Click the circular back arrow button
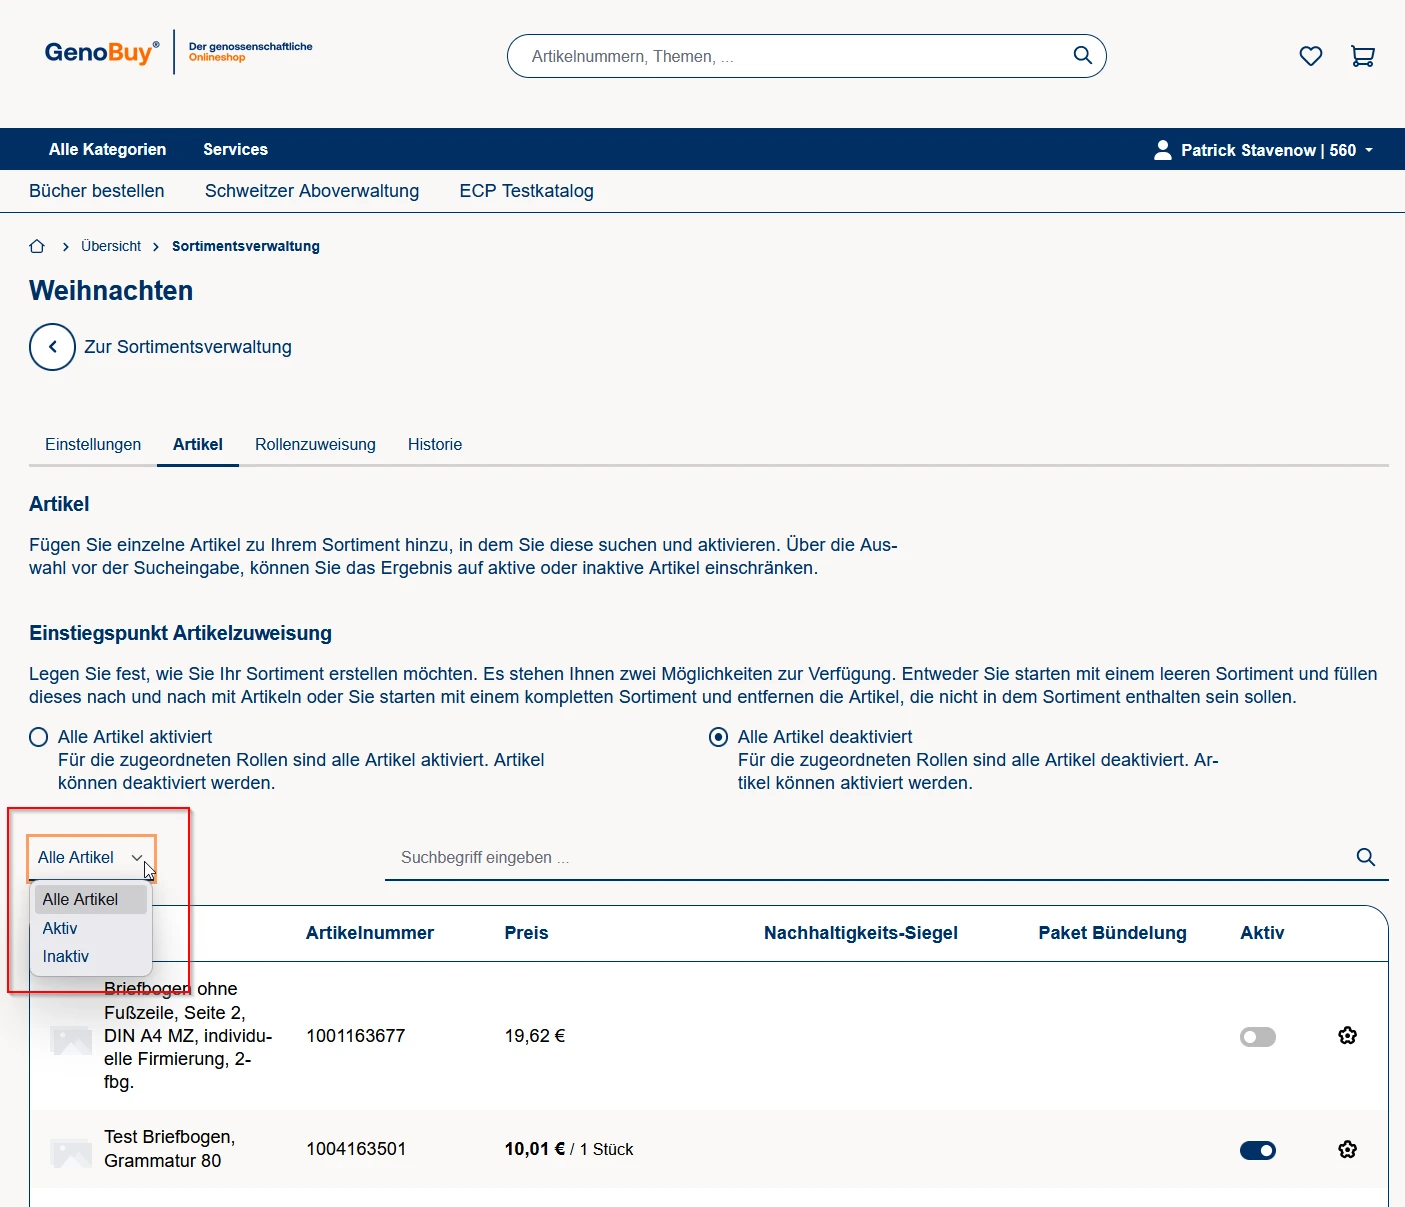 tap(52, 347)
